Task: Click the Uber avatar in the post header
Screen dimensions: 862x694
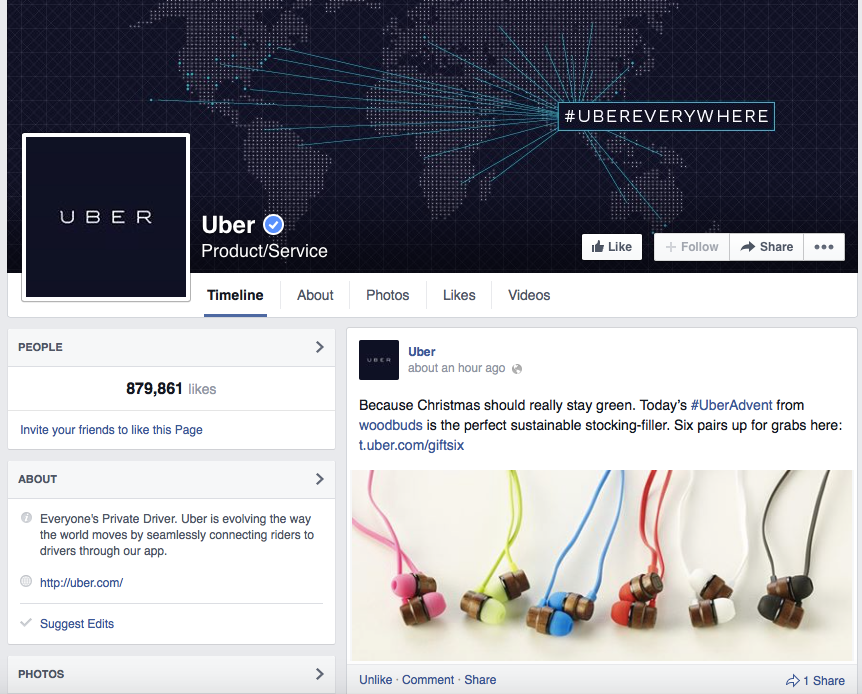Action: pos(379,360)
